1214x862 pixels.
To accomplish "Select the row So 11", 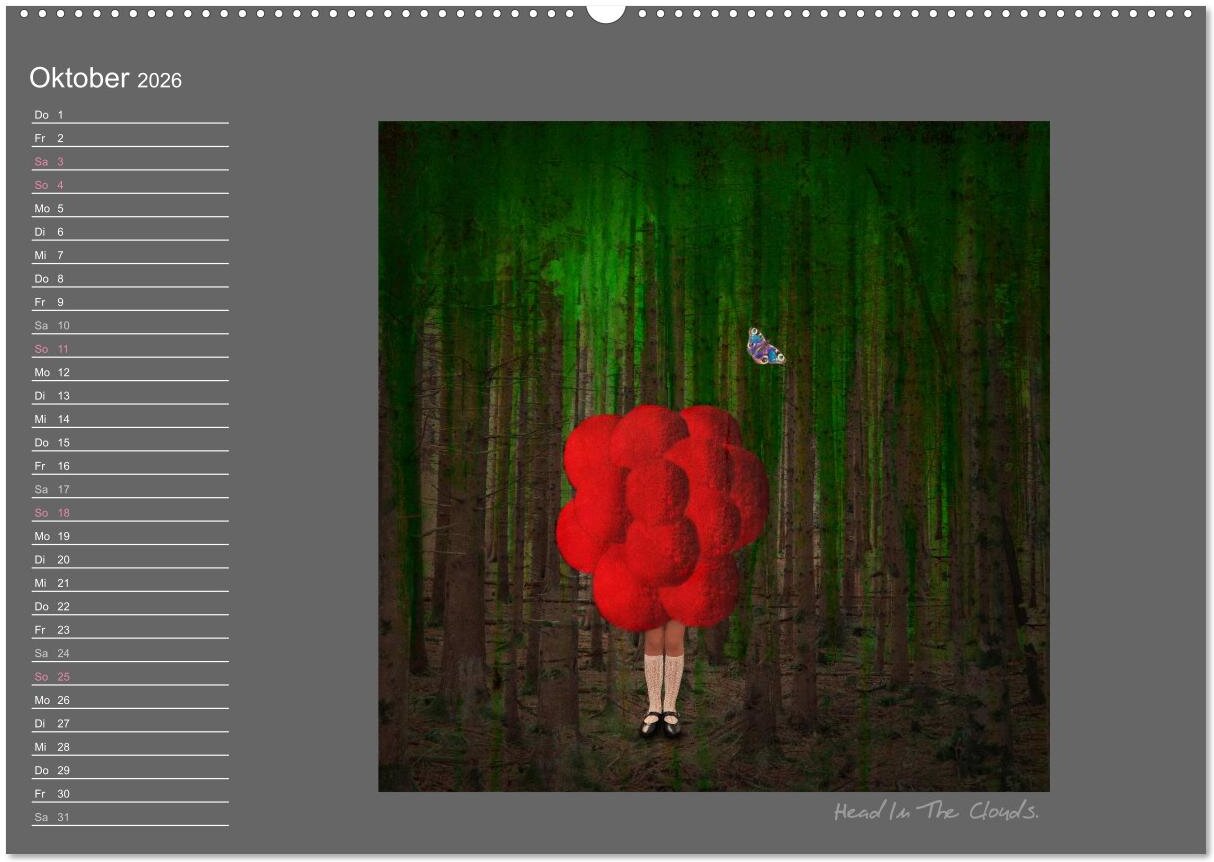I will click(x=130, y=349).
